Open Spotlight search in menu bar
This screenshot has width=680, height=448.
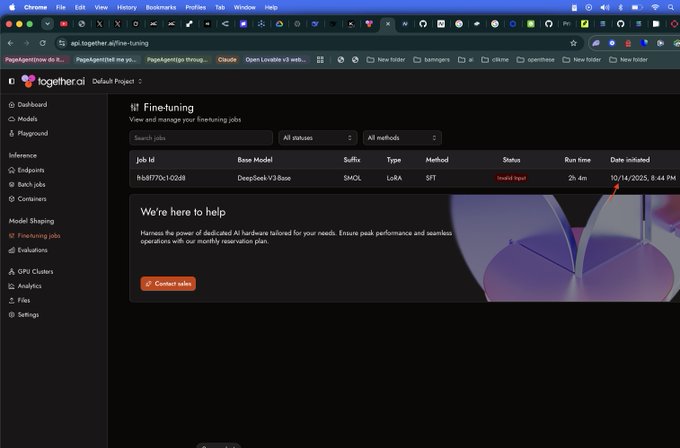671,7
